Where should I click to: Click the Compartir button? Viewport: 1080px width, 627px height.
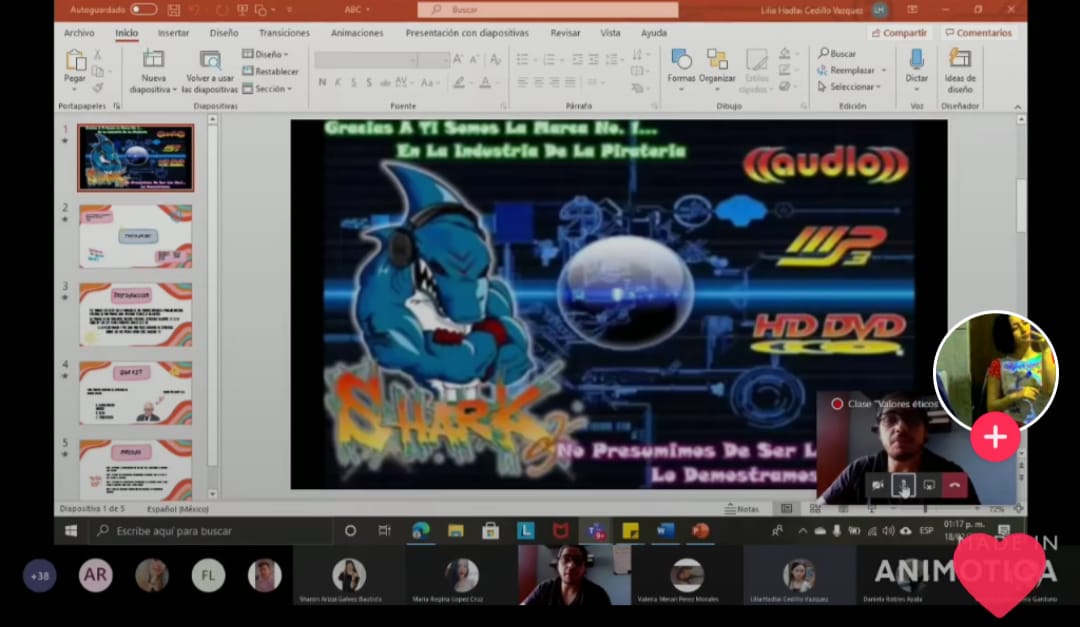click(899, 33)
